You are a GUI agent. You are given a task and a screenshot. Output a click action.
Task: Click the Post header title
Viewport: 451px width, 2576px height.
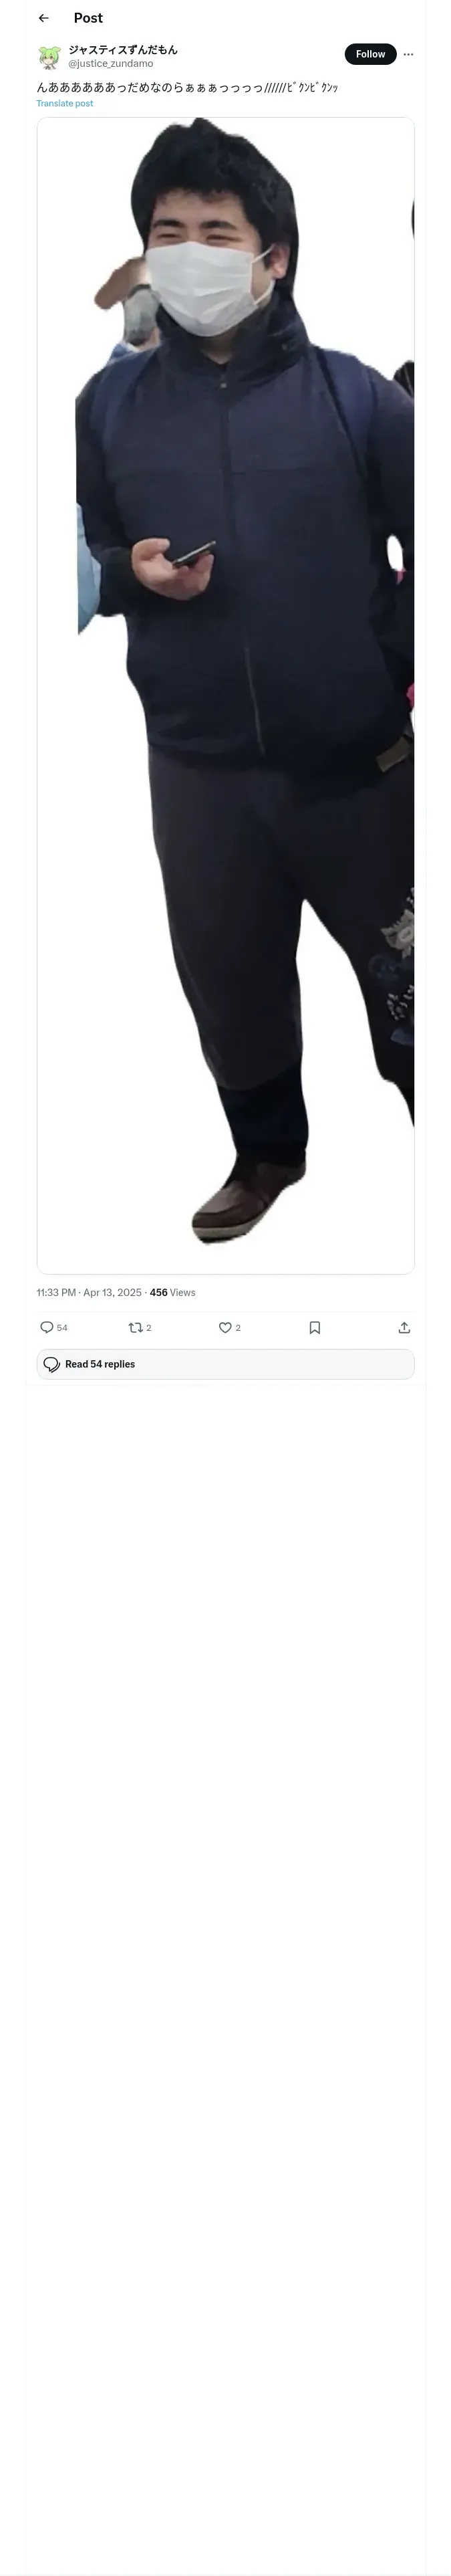(88, 18)
